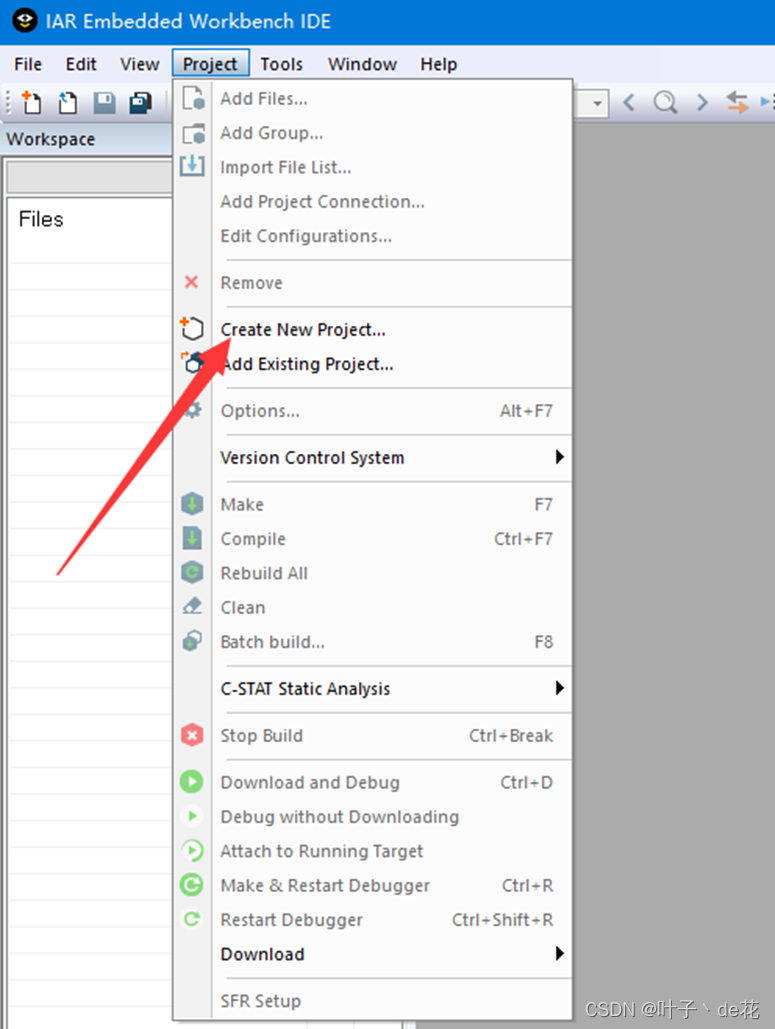
Task: Click the Rebuild All icon
Action: pos(192,572)
